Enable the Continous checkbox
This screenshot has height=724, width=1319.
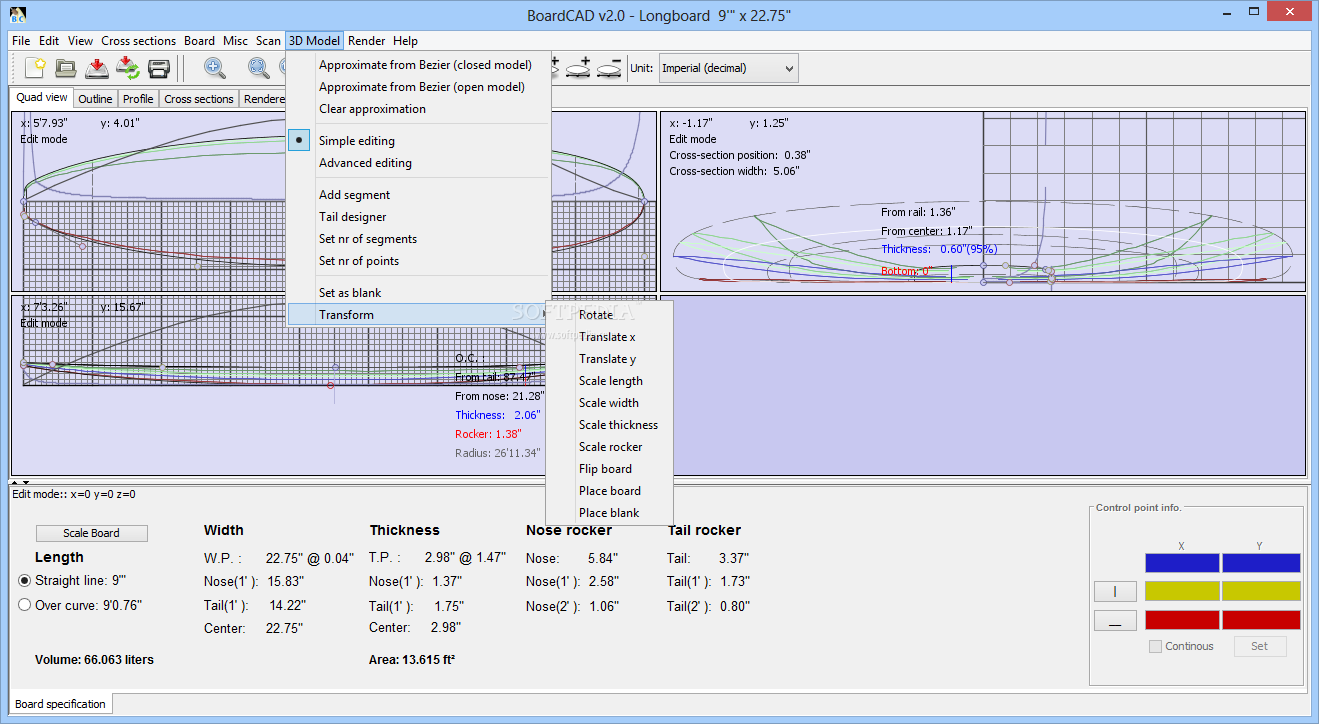point(1155,646)
